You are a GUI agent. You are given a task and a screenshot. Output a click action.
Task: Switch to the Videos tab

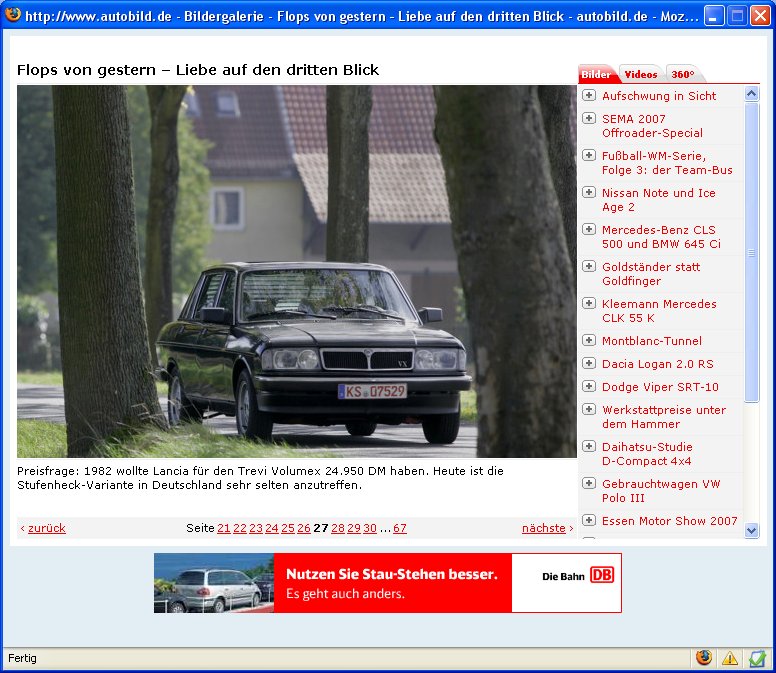(641, 74)
